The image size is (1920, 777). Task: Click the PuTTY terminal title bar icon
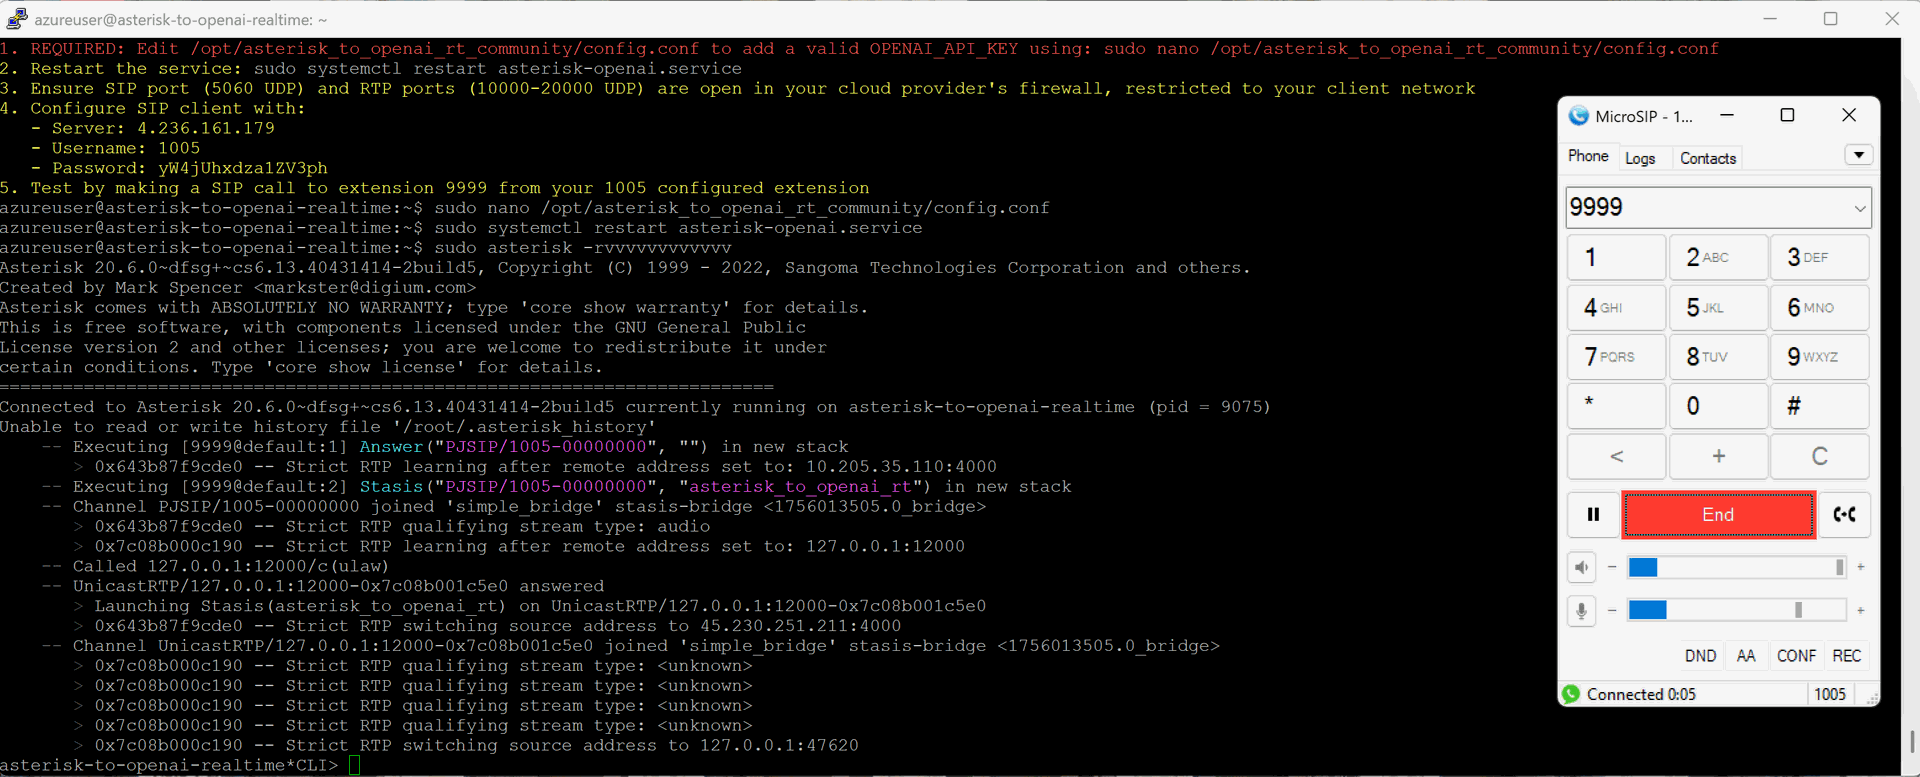[16, 19]
